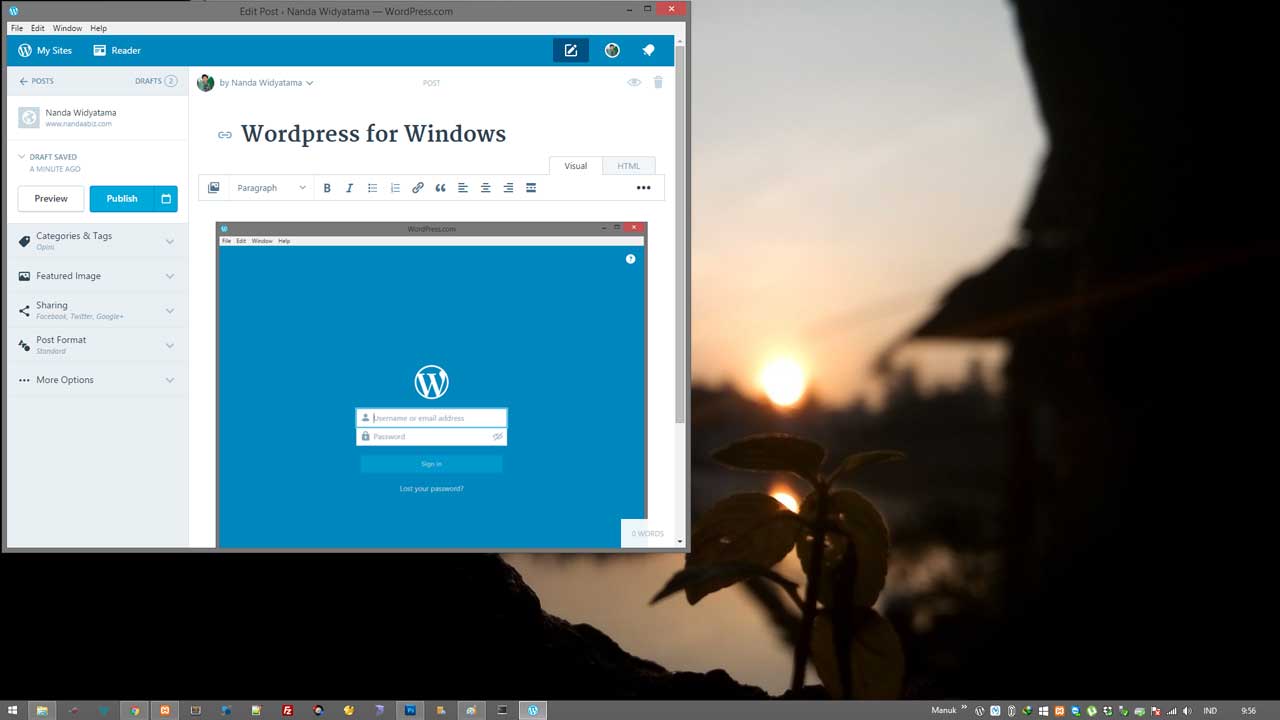Click the volume speaker tray icon
The image size is (1280, 720).
click(1186, 711)
